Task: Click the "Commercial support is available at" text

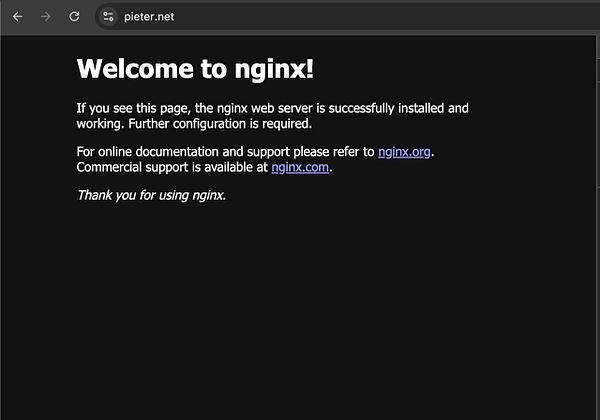Action: (x=172, y=168)
